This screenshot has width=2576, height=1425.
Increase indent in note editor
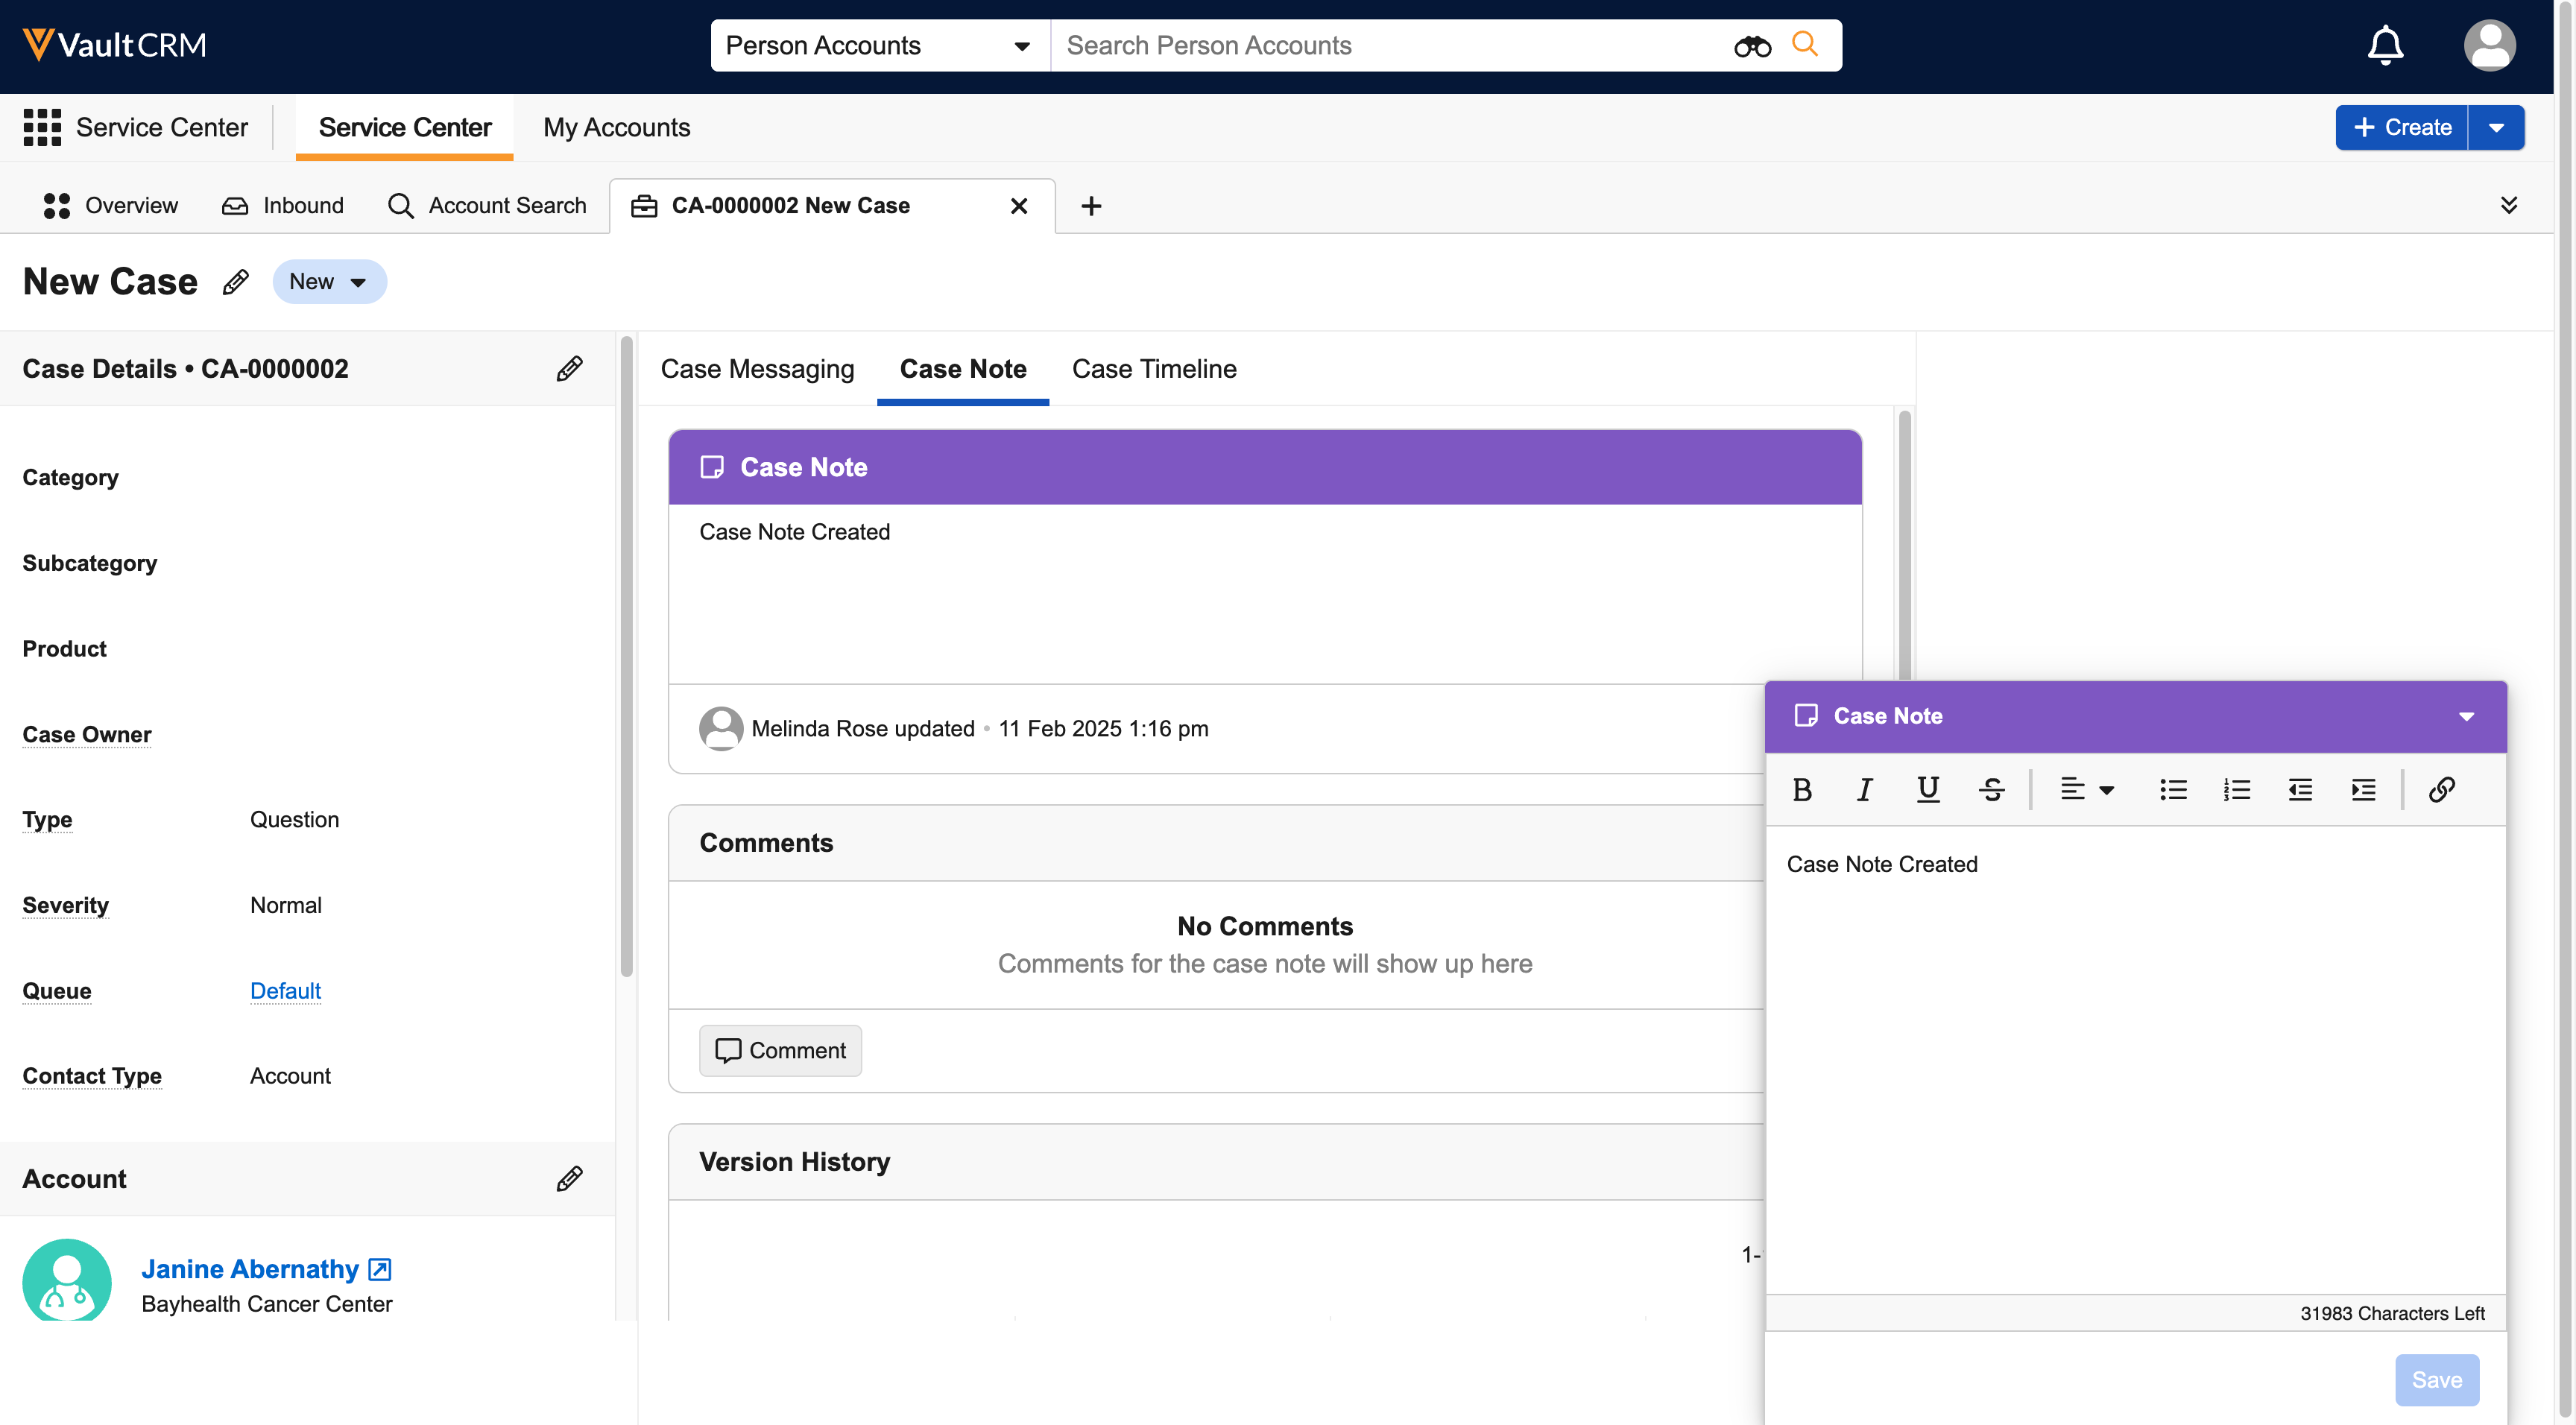point(2363,790)
